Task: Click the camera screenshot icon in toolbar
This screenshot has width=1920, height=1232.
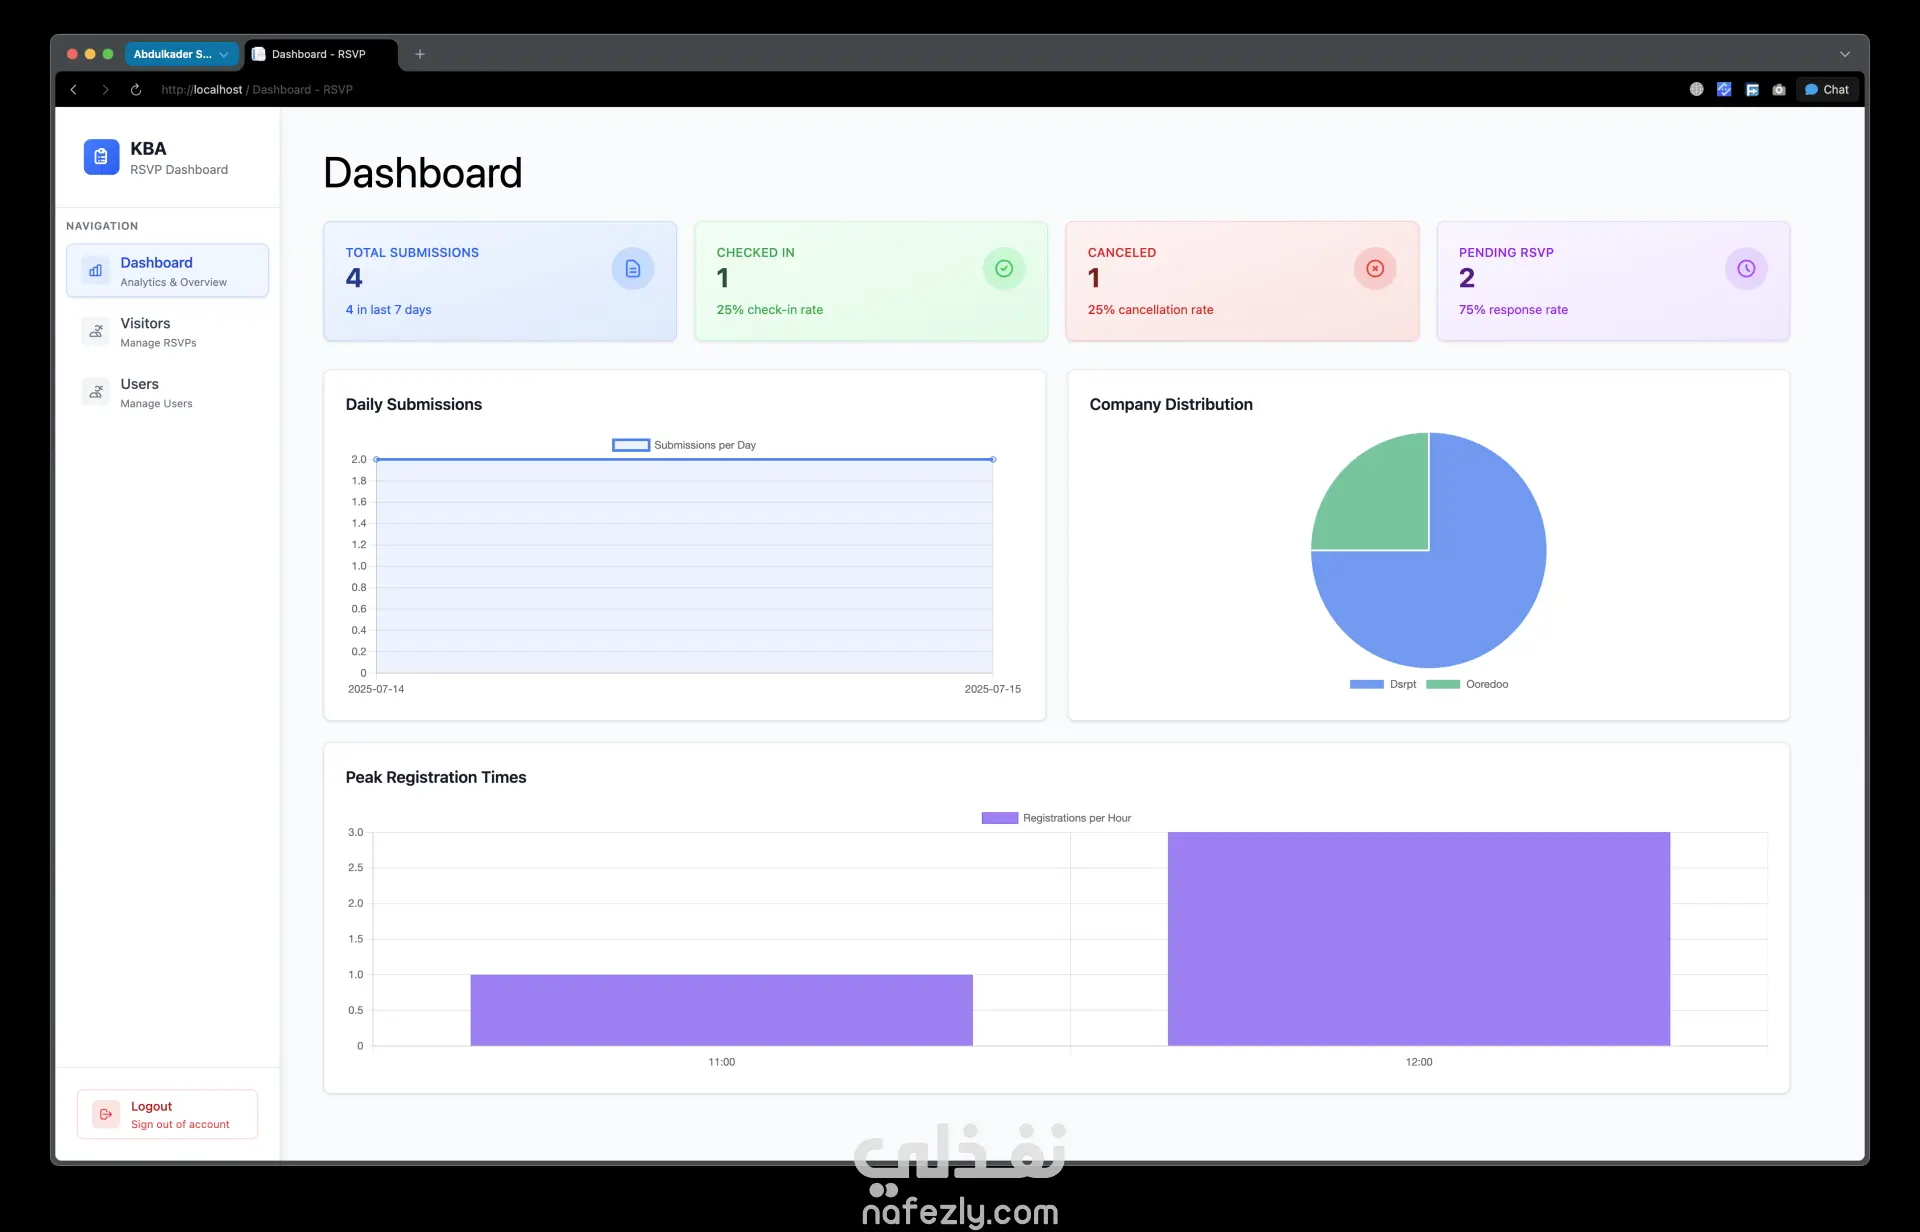Action: pyautogui.click(x=1779, y=90)
